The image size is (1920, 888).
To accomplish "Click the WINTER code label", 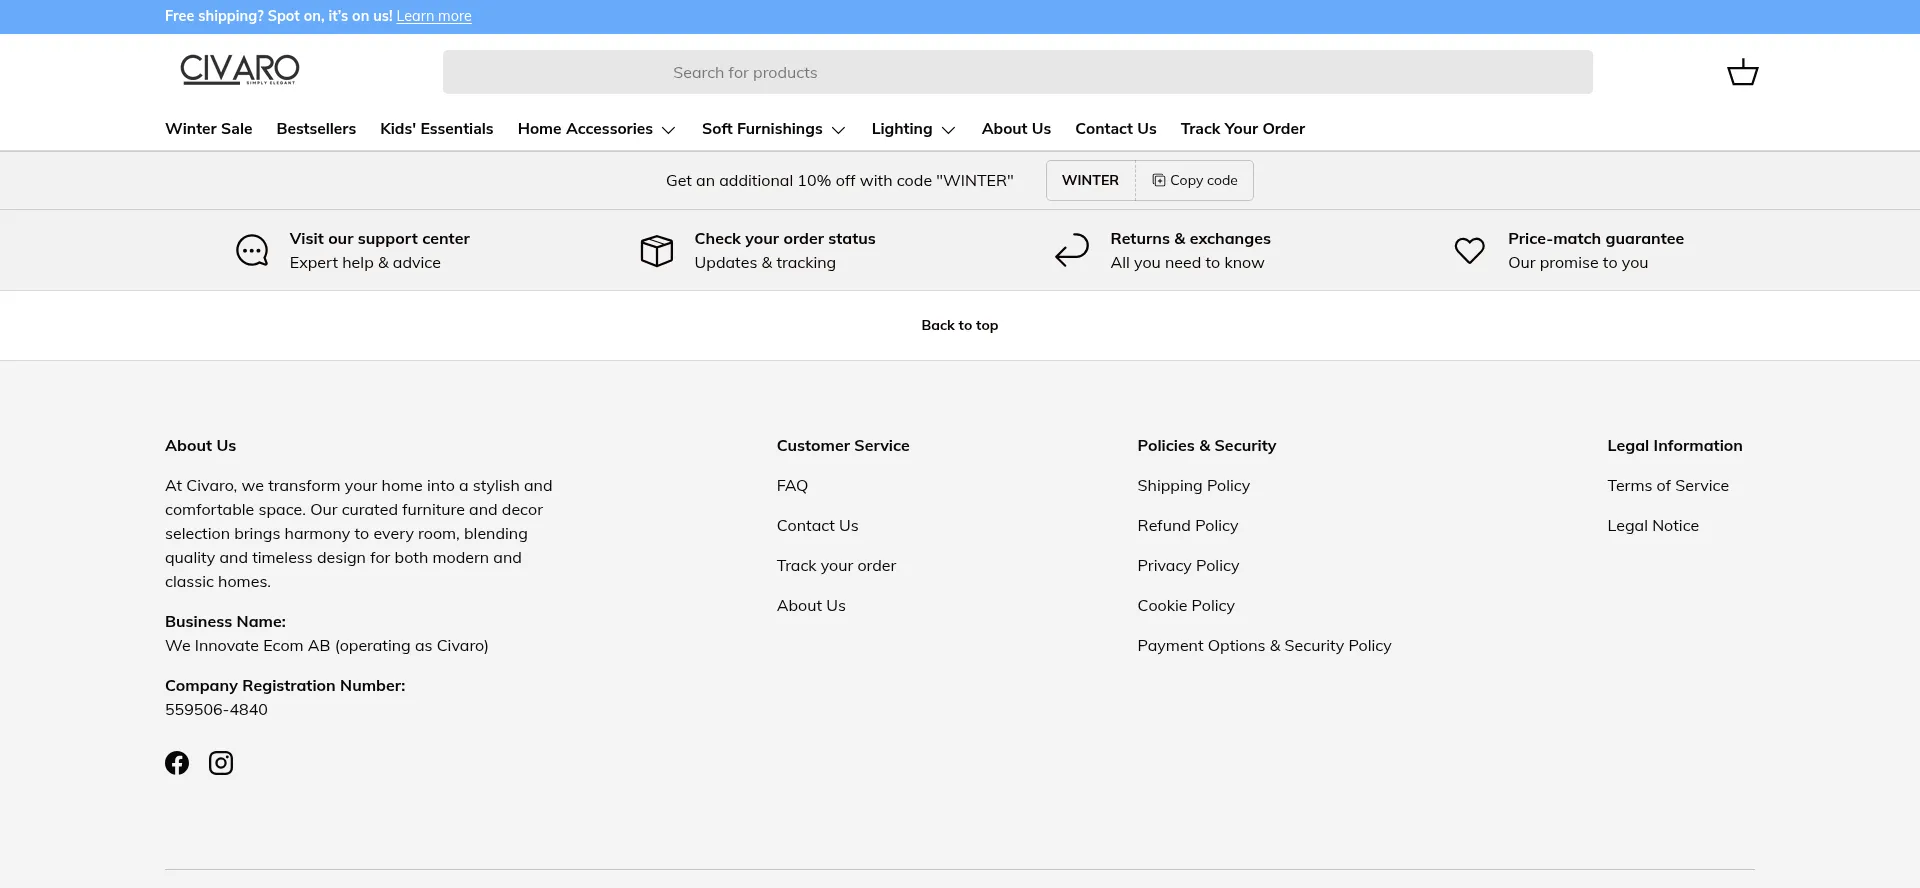I will (x=1090, y=180).
